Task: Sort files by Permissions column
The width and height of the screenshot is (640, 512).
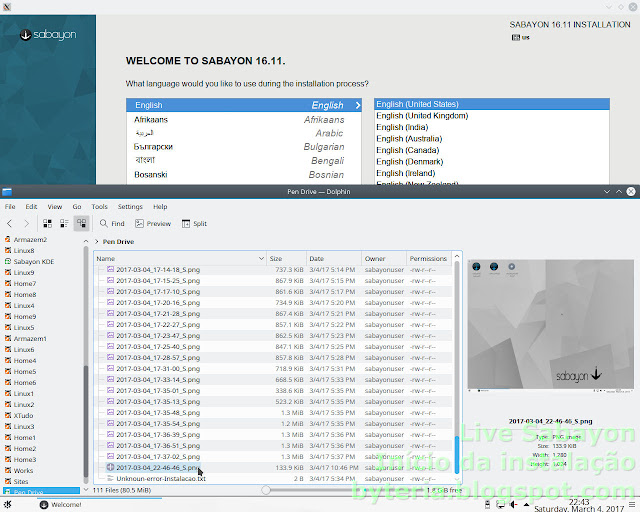Action: [x=429, y=258]
